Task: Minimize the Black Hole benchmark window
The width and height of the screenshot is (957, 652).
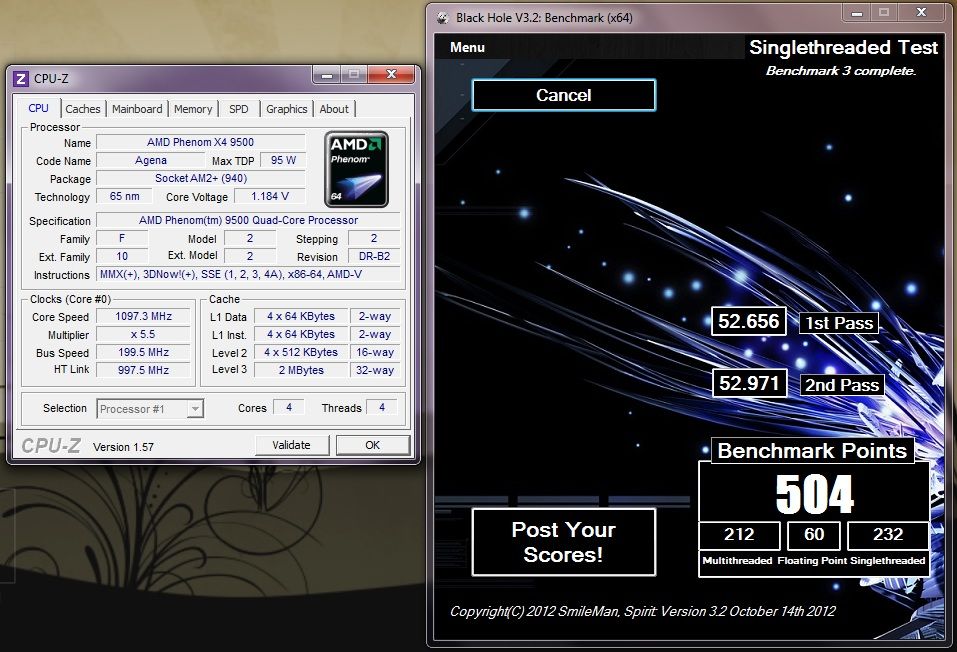Action: coord(856,13)
